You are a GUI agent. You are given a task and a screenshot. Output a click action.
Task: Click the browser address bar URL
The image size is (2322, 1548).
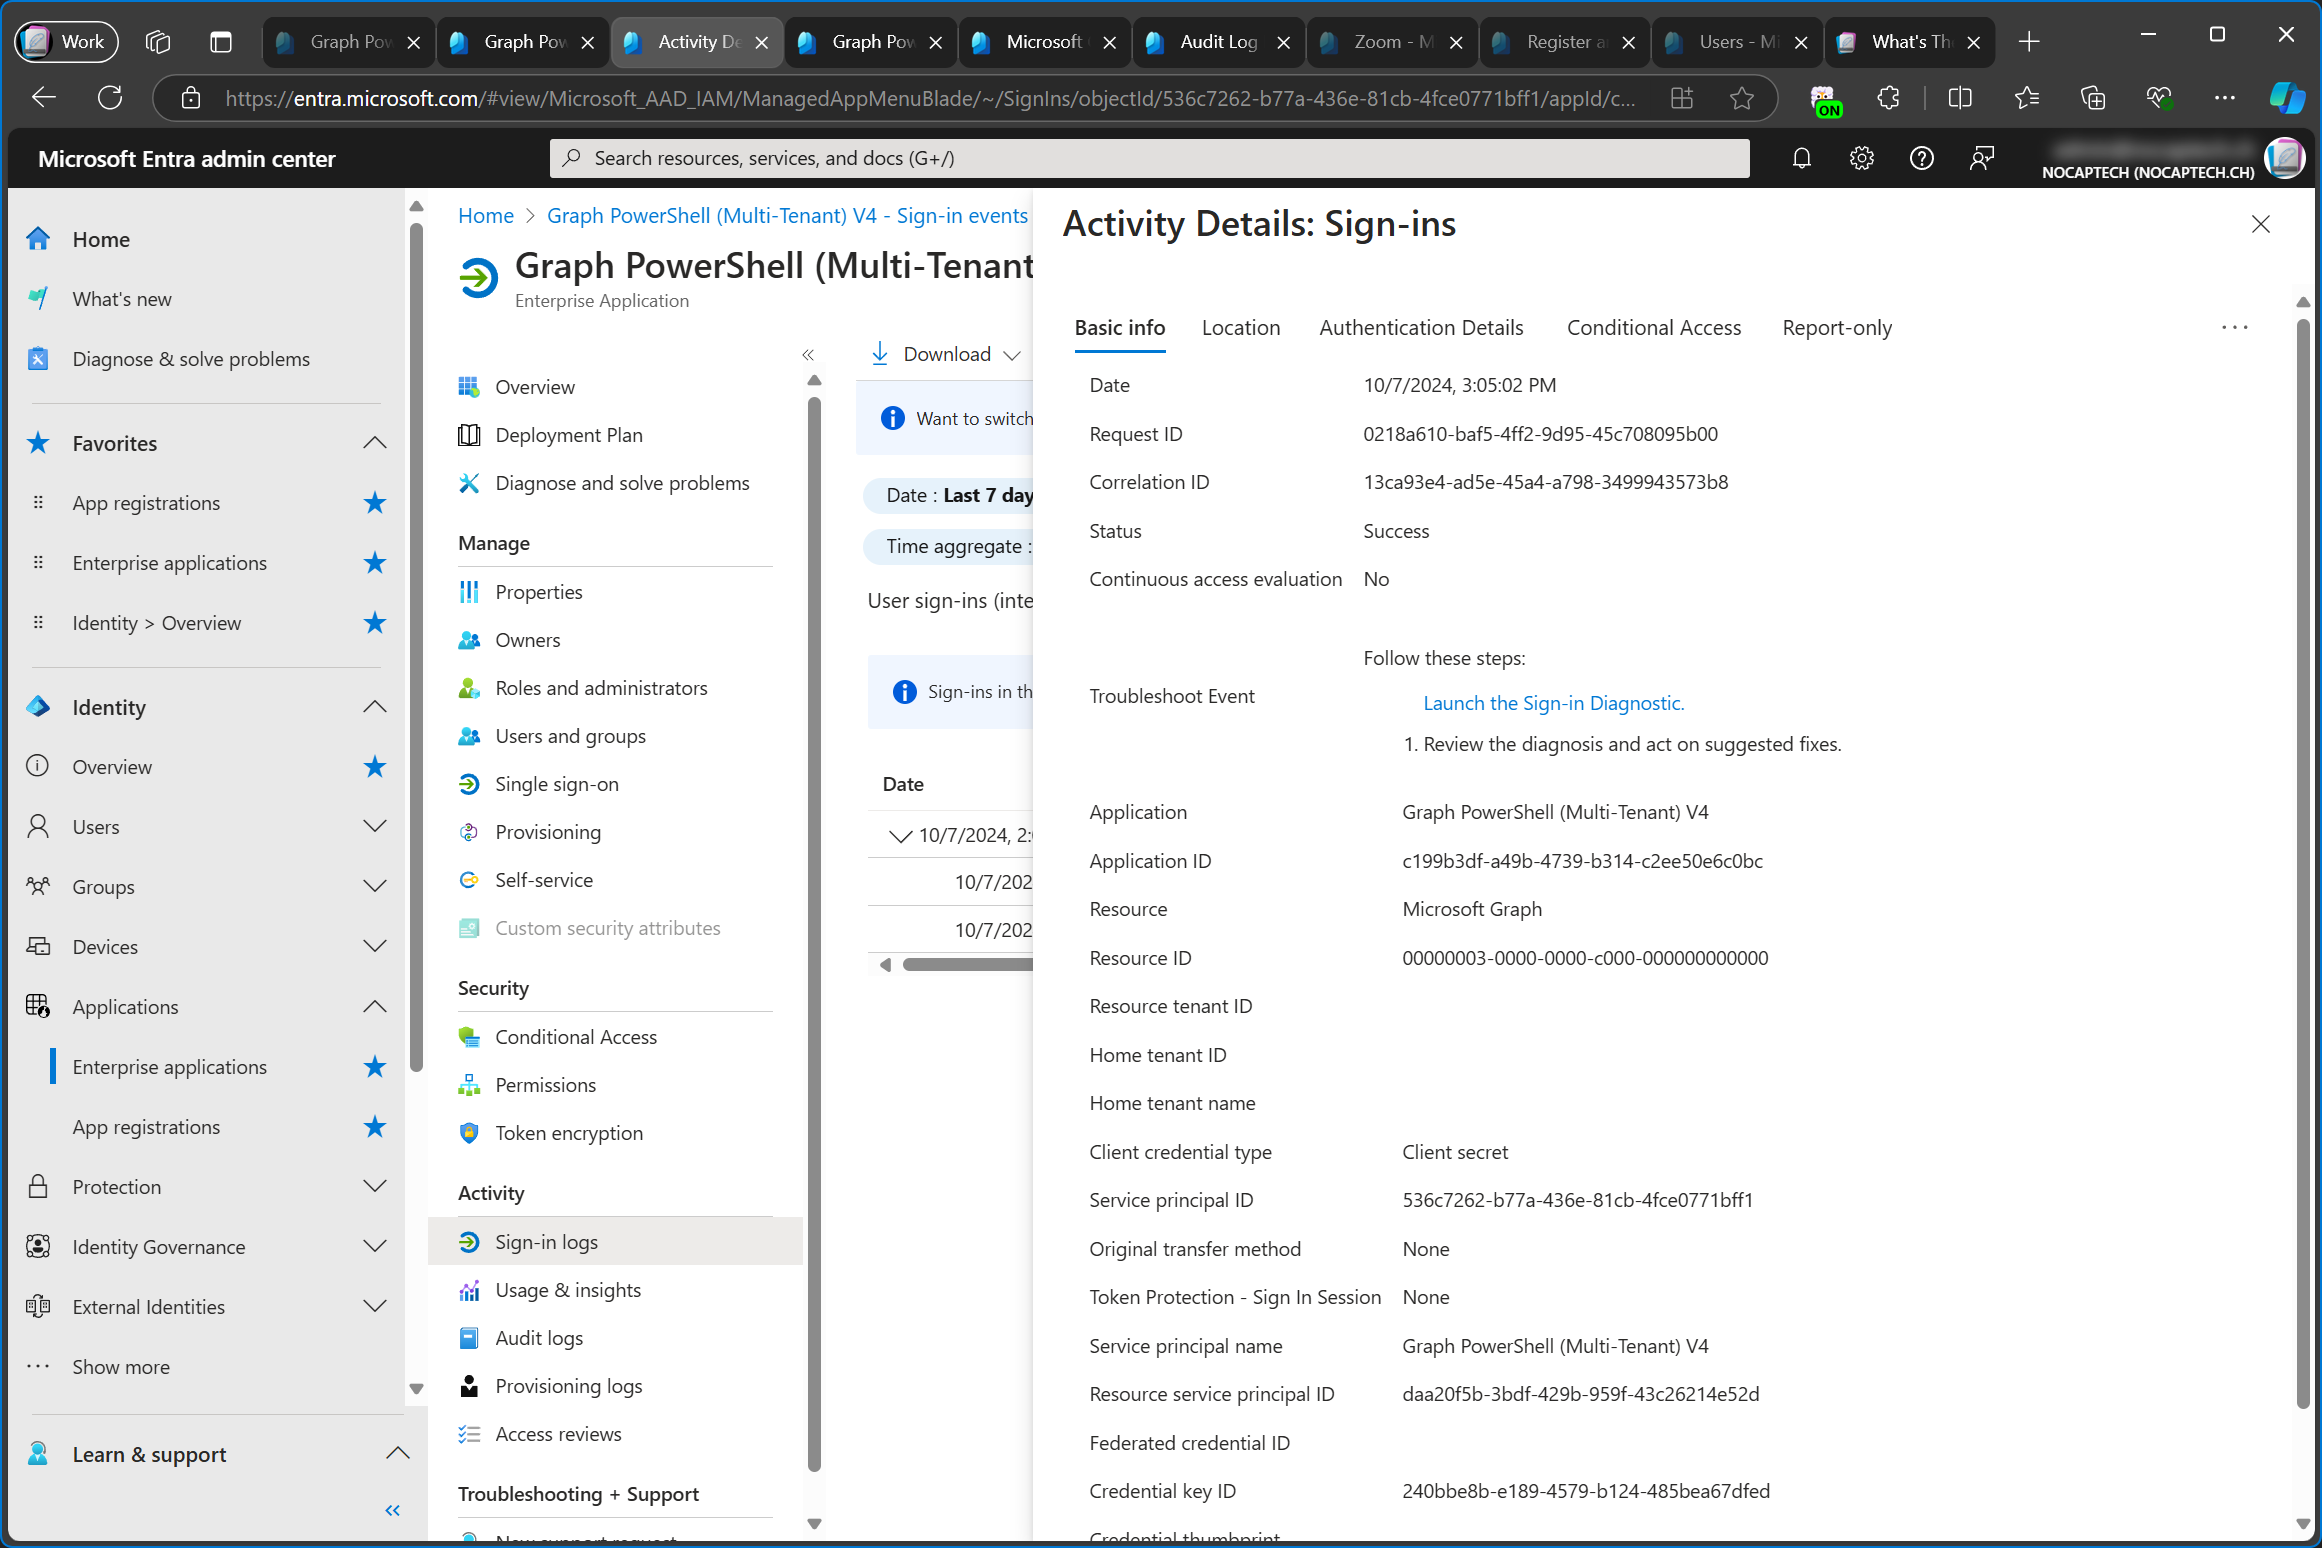(x=930, y=98)
